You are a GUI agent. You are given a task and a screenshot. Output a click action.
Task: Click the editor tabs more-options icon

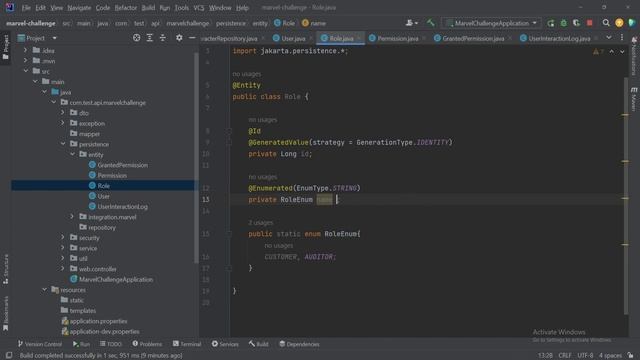click(x=622, y=38)
